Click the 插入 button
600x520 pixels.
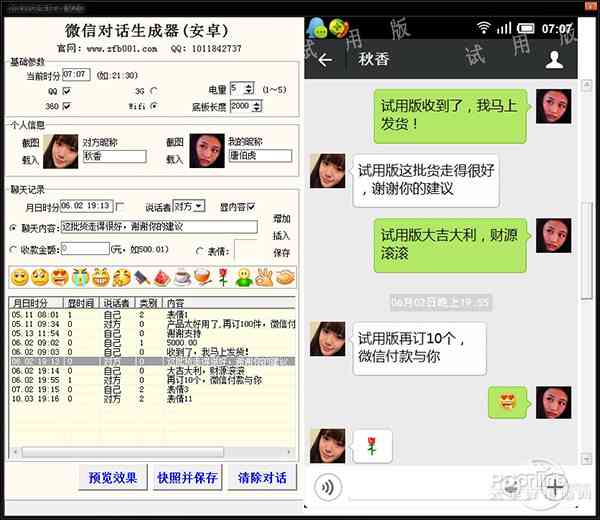[x=282, y=235]
